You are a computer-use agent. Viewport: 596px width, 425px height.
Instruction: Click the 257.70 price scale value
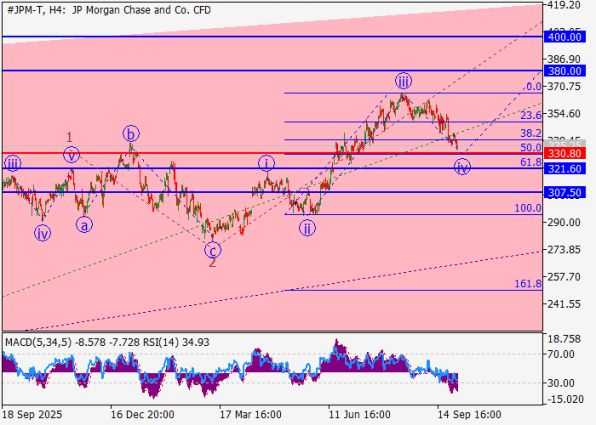pyautogui.click(x=565, y=277)
